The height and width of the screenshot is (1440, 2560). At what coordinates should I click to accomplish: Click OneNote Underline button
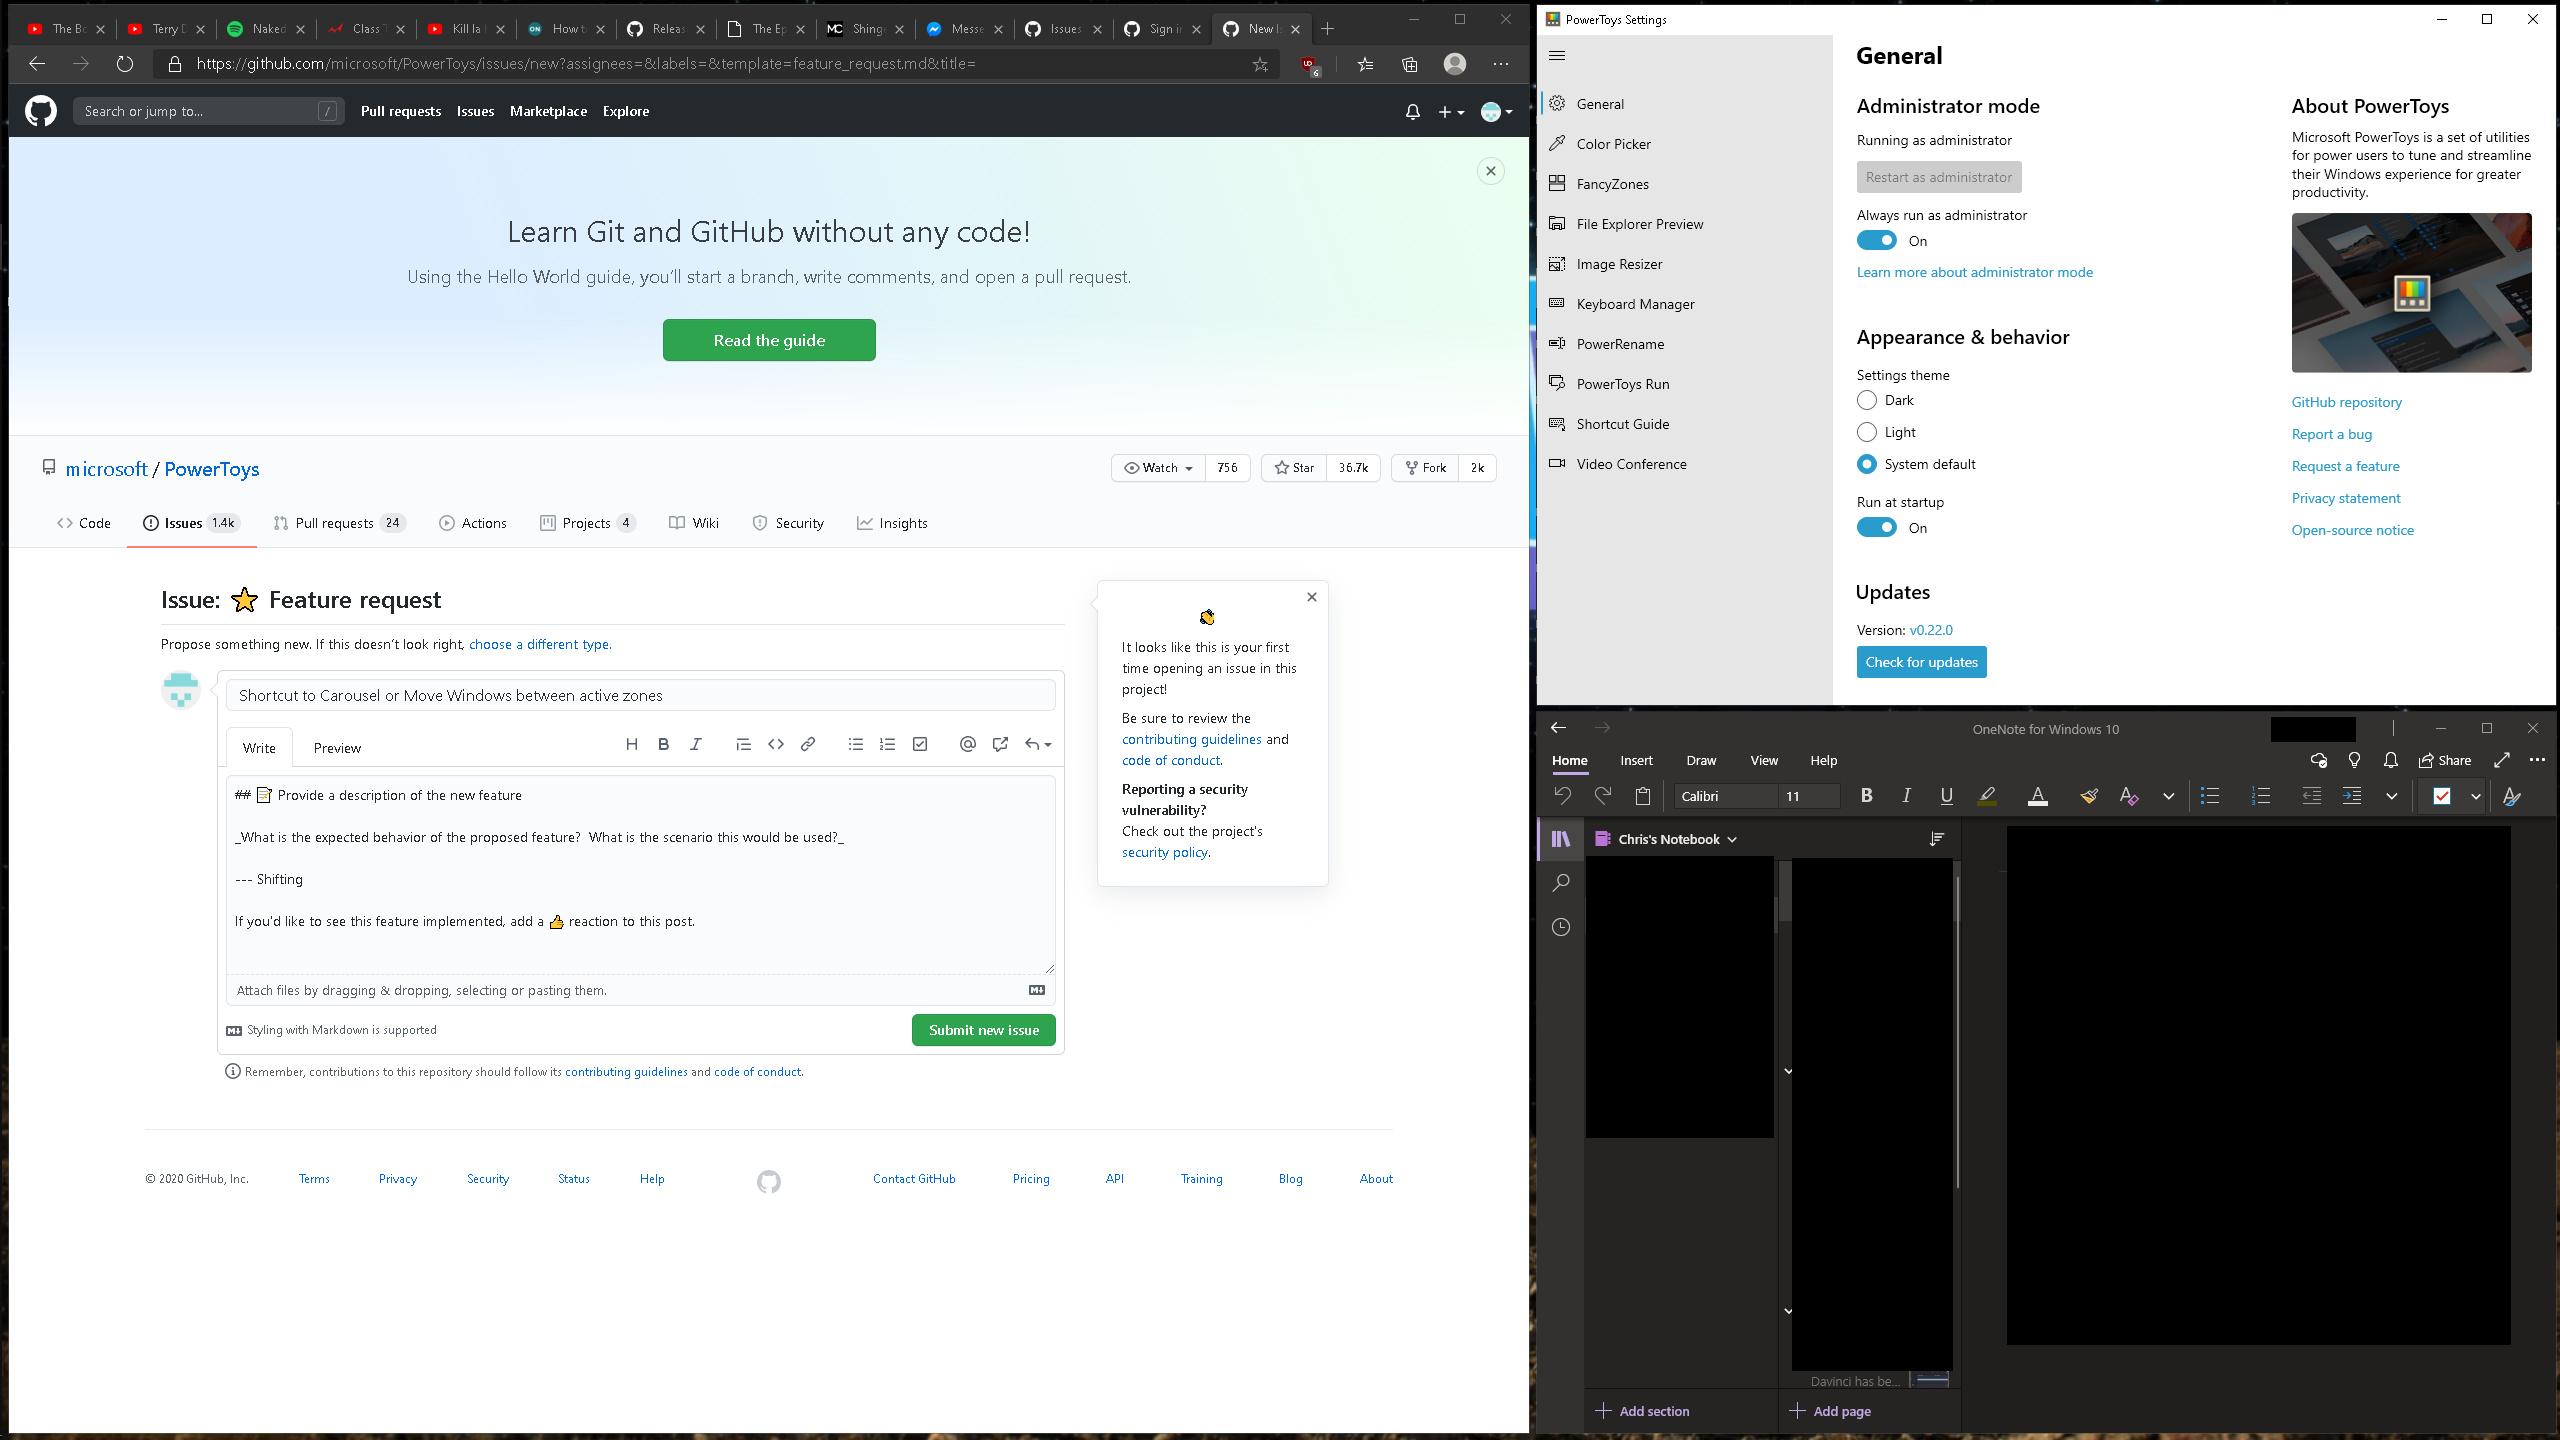[1946, 796]
